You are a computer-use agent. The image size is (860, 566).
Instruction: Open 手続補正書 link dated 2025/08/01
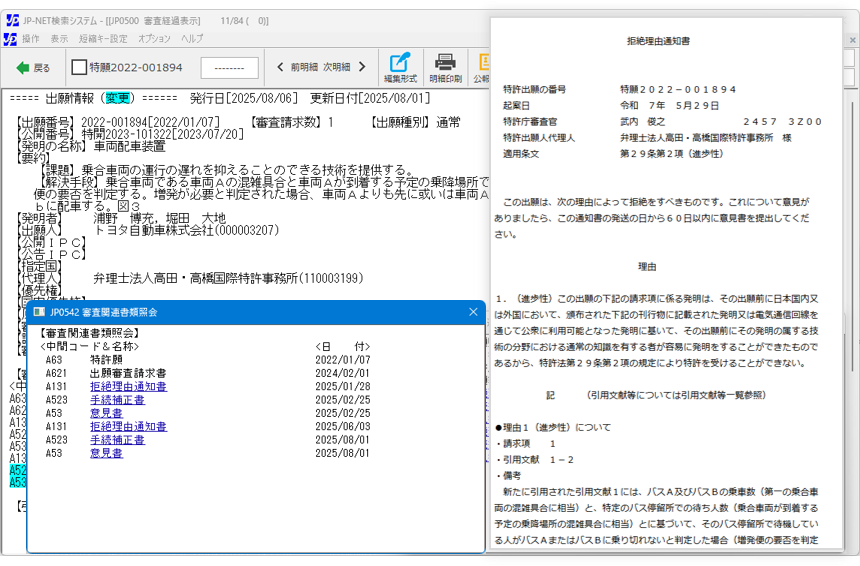(x=117, y=440)
